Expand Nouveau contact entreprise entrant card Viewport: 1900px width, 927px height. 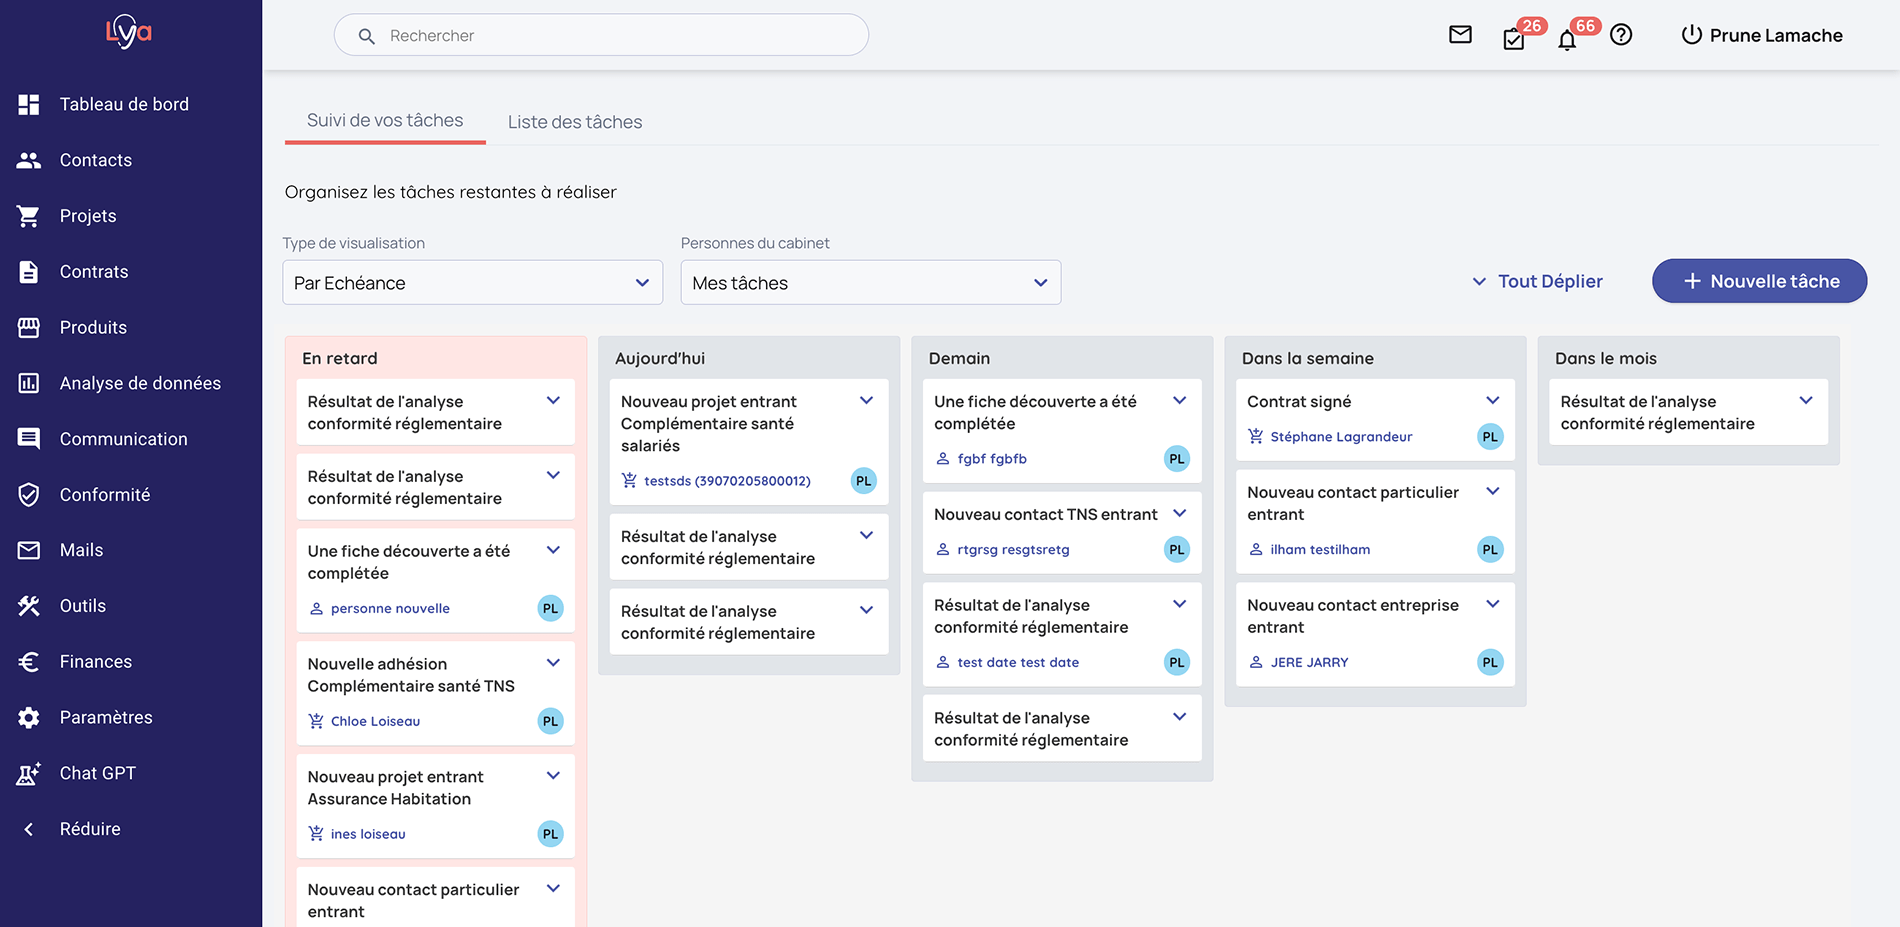[x=1493, y=604]
